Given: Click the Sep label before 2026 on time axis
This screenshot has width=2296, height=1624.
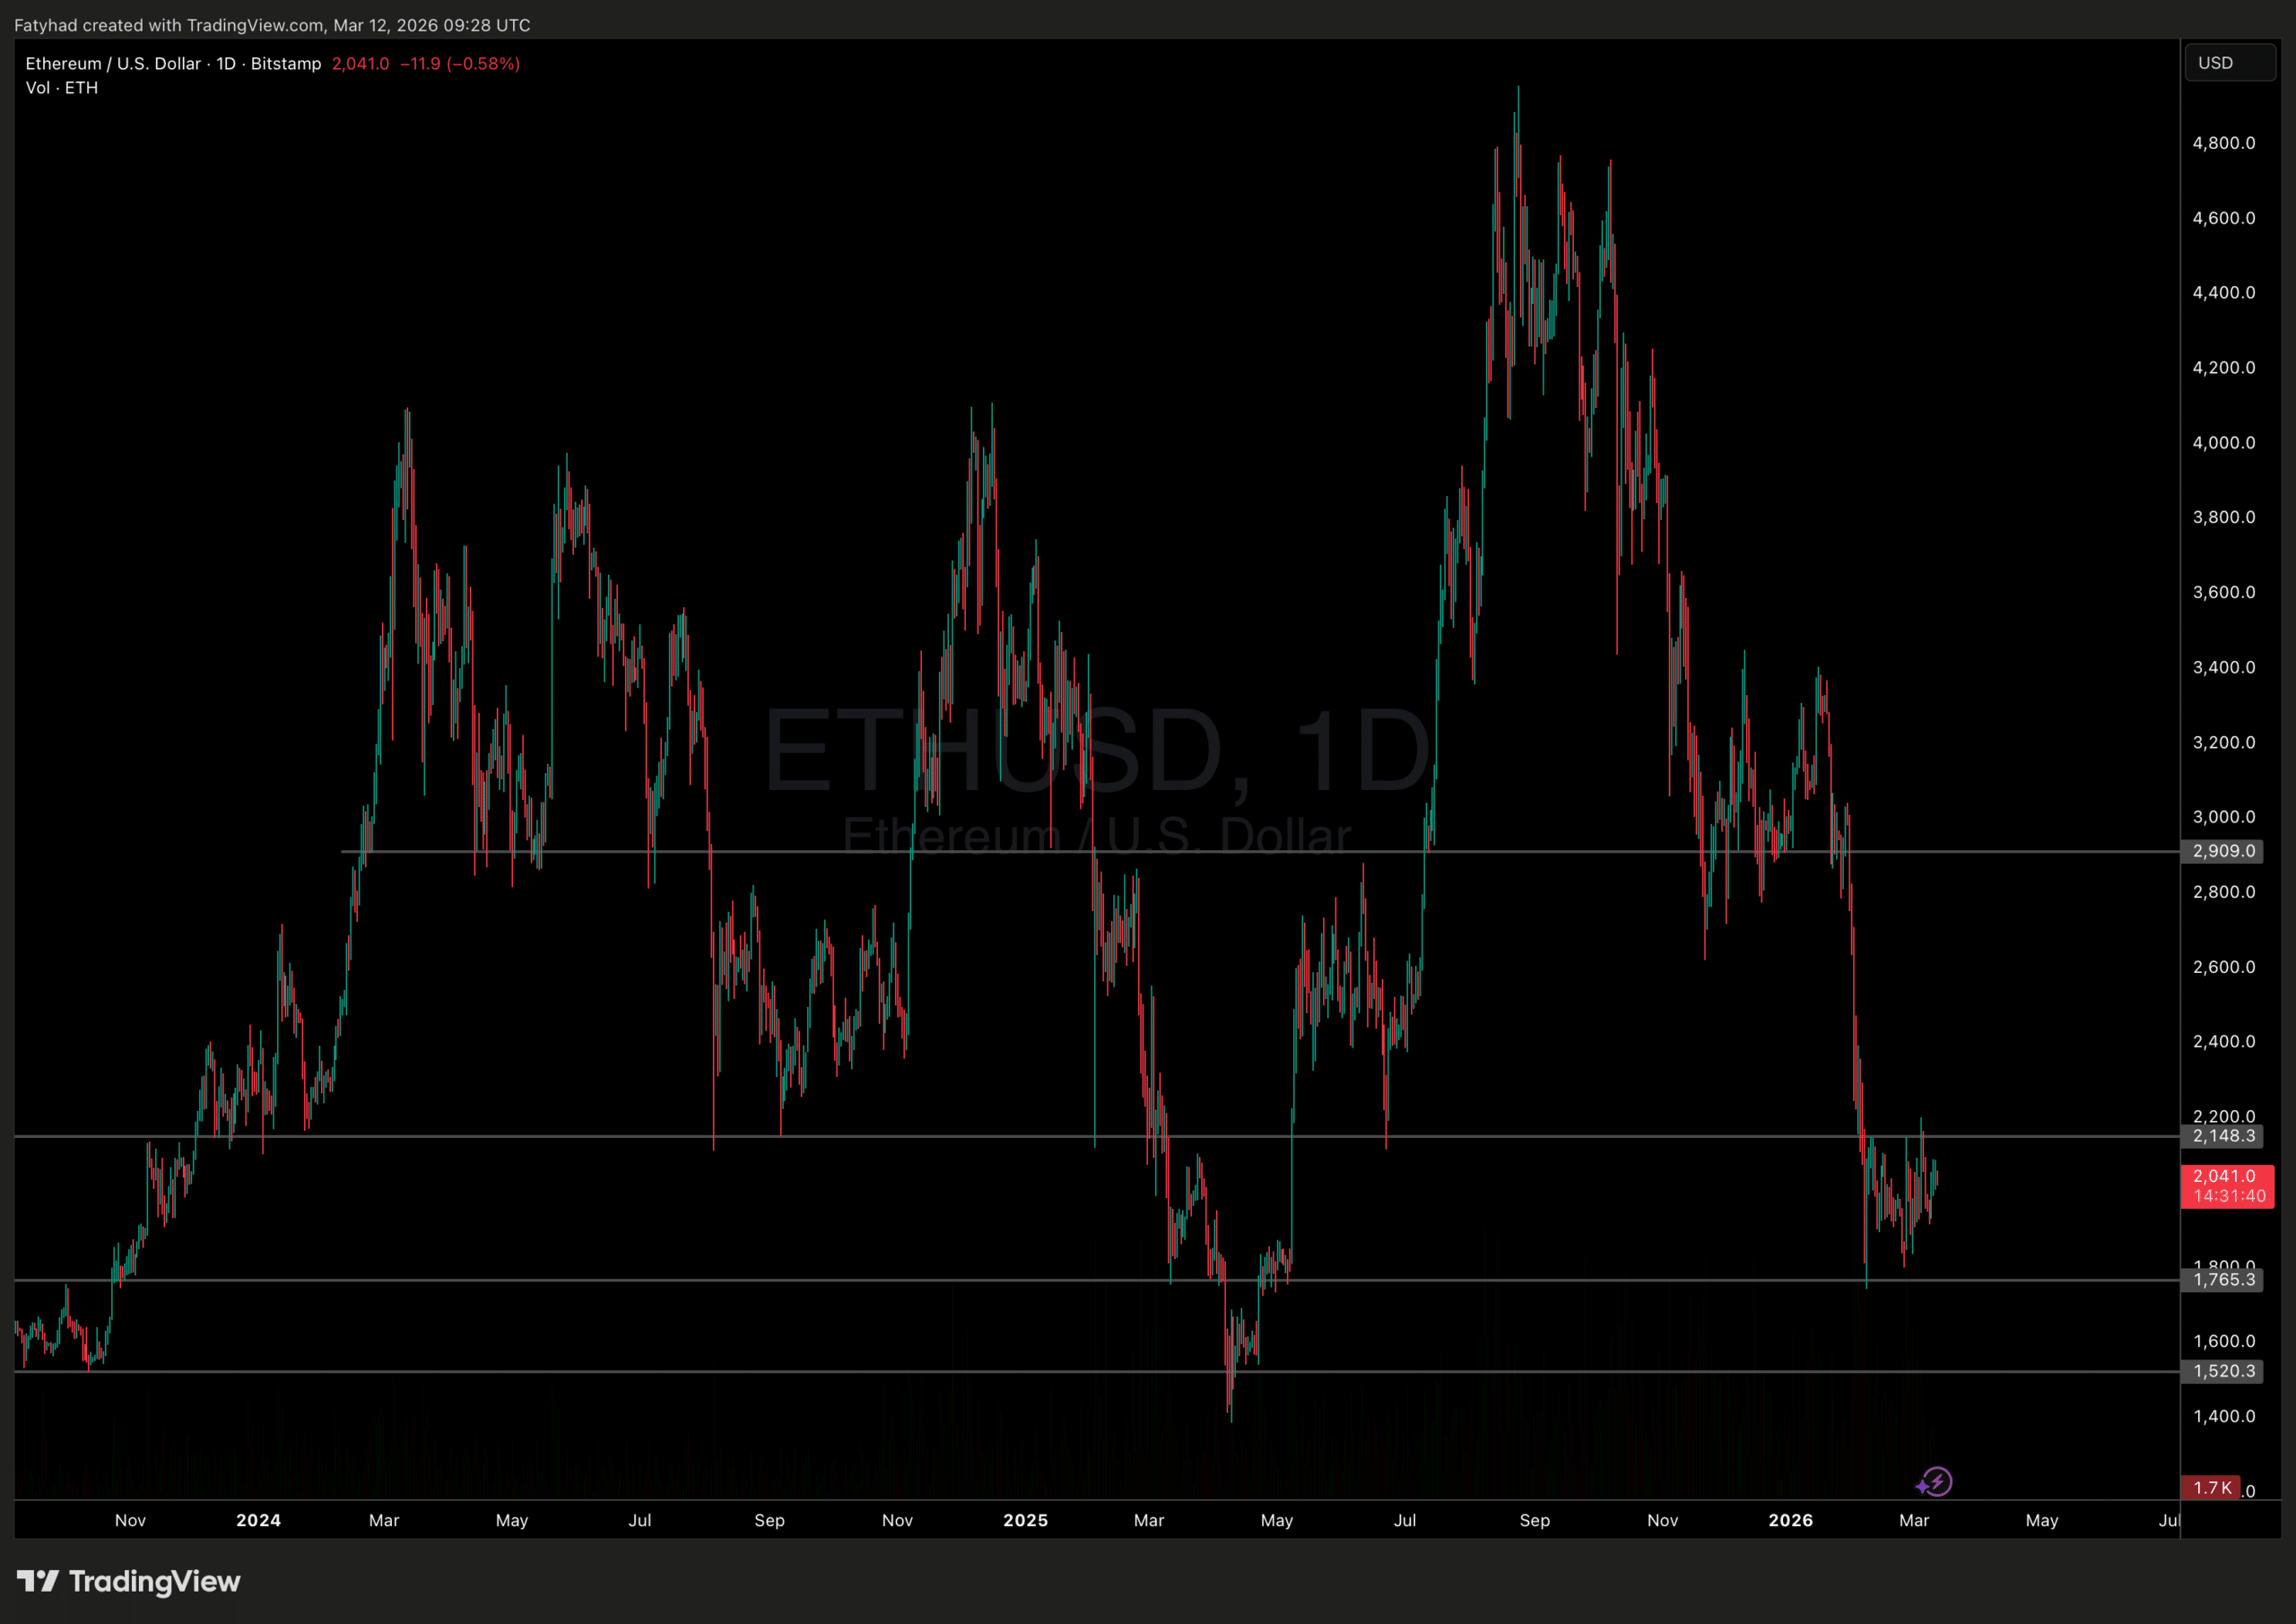Looking at the screenshot, I should [x=1534, y=1520].
